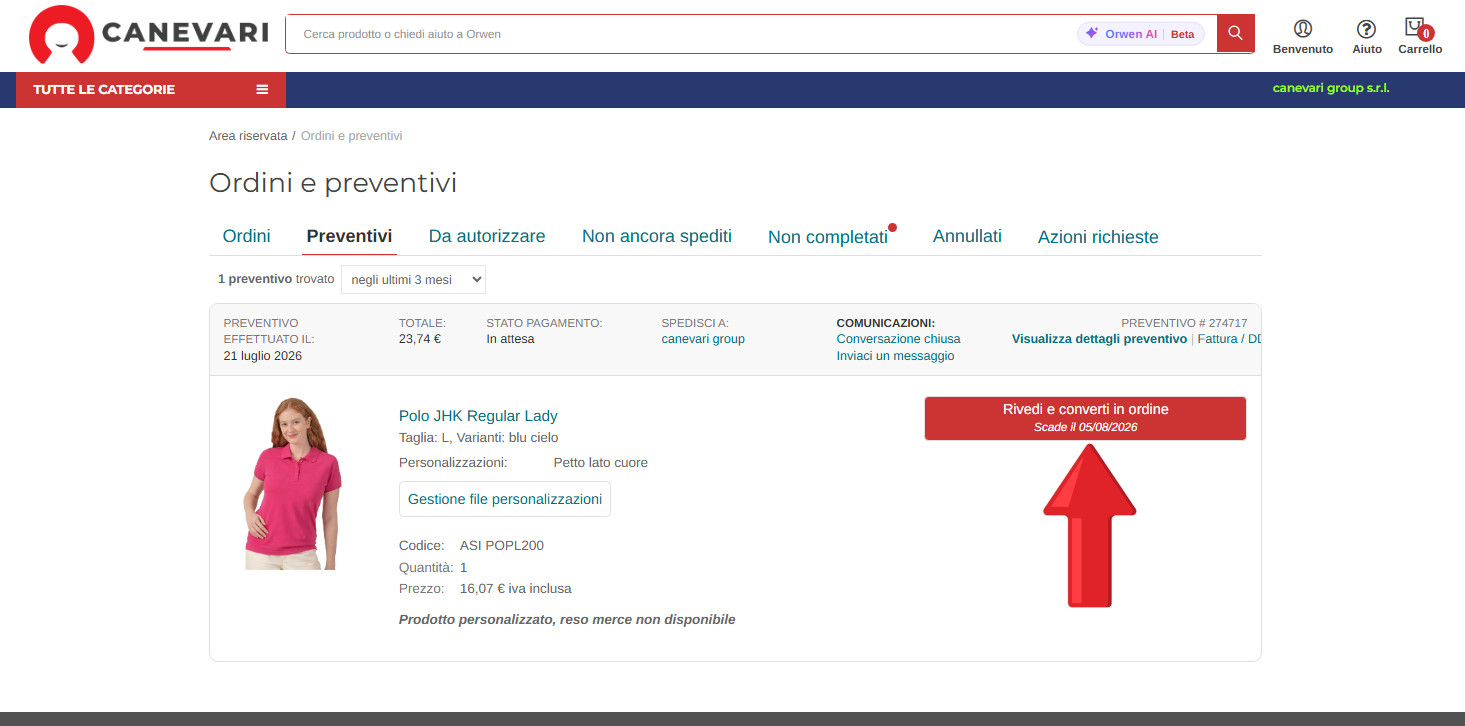Switch to the Ordini tab

[x=246, y=236]
